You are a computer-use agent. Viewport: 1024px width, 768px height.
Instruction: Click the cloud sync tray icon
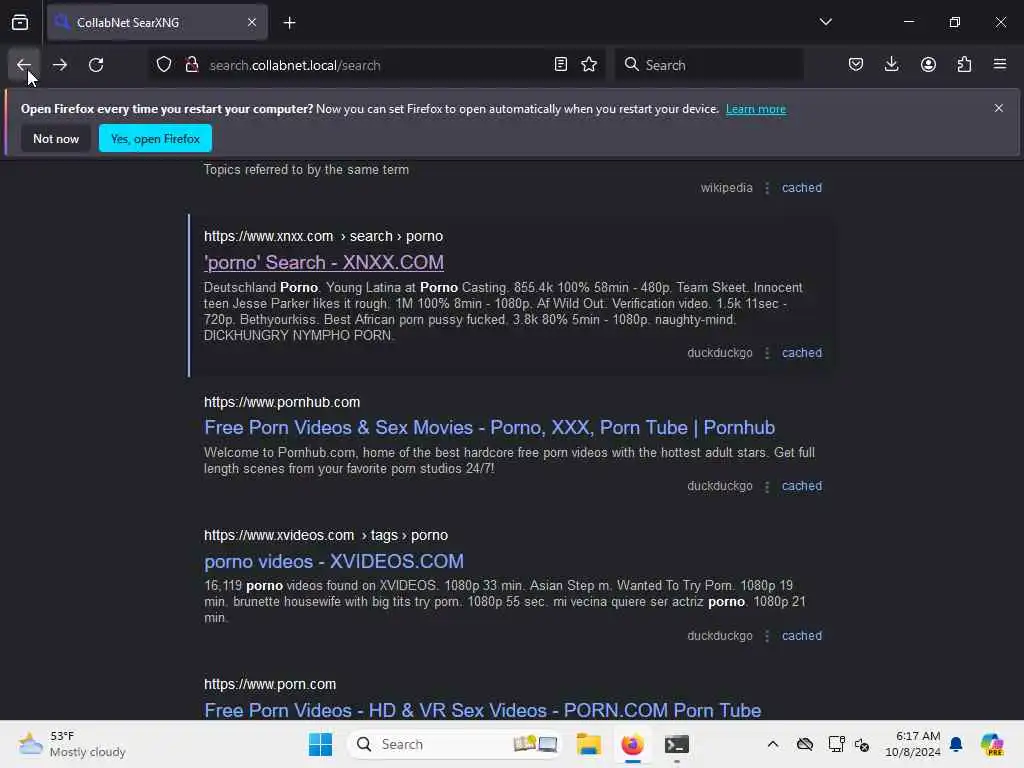click(805, 744)
